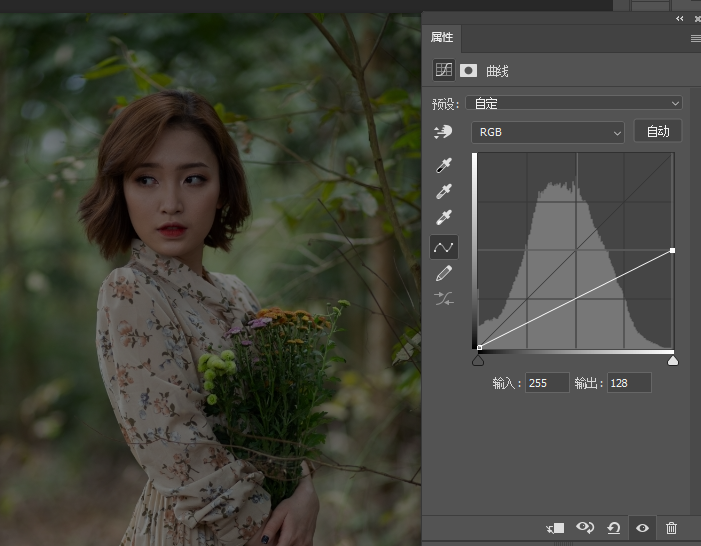701x546 pixels.
Task: Collapse the panel with double arrows
Action: pyautogui.click(x=680, y=18)
